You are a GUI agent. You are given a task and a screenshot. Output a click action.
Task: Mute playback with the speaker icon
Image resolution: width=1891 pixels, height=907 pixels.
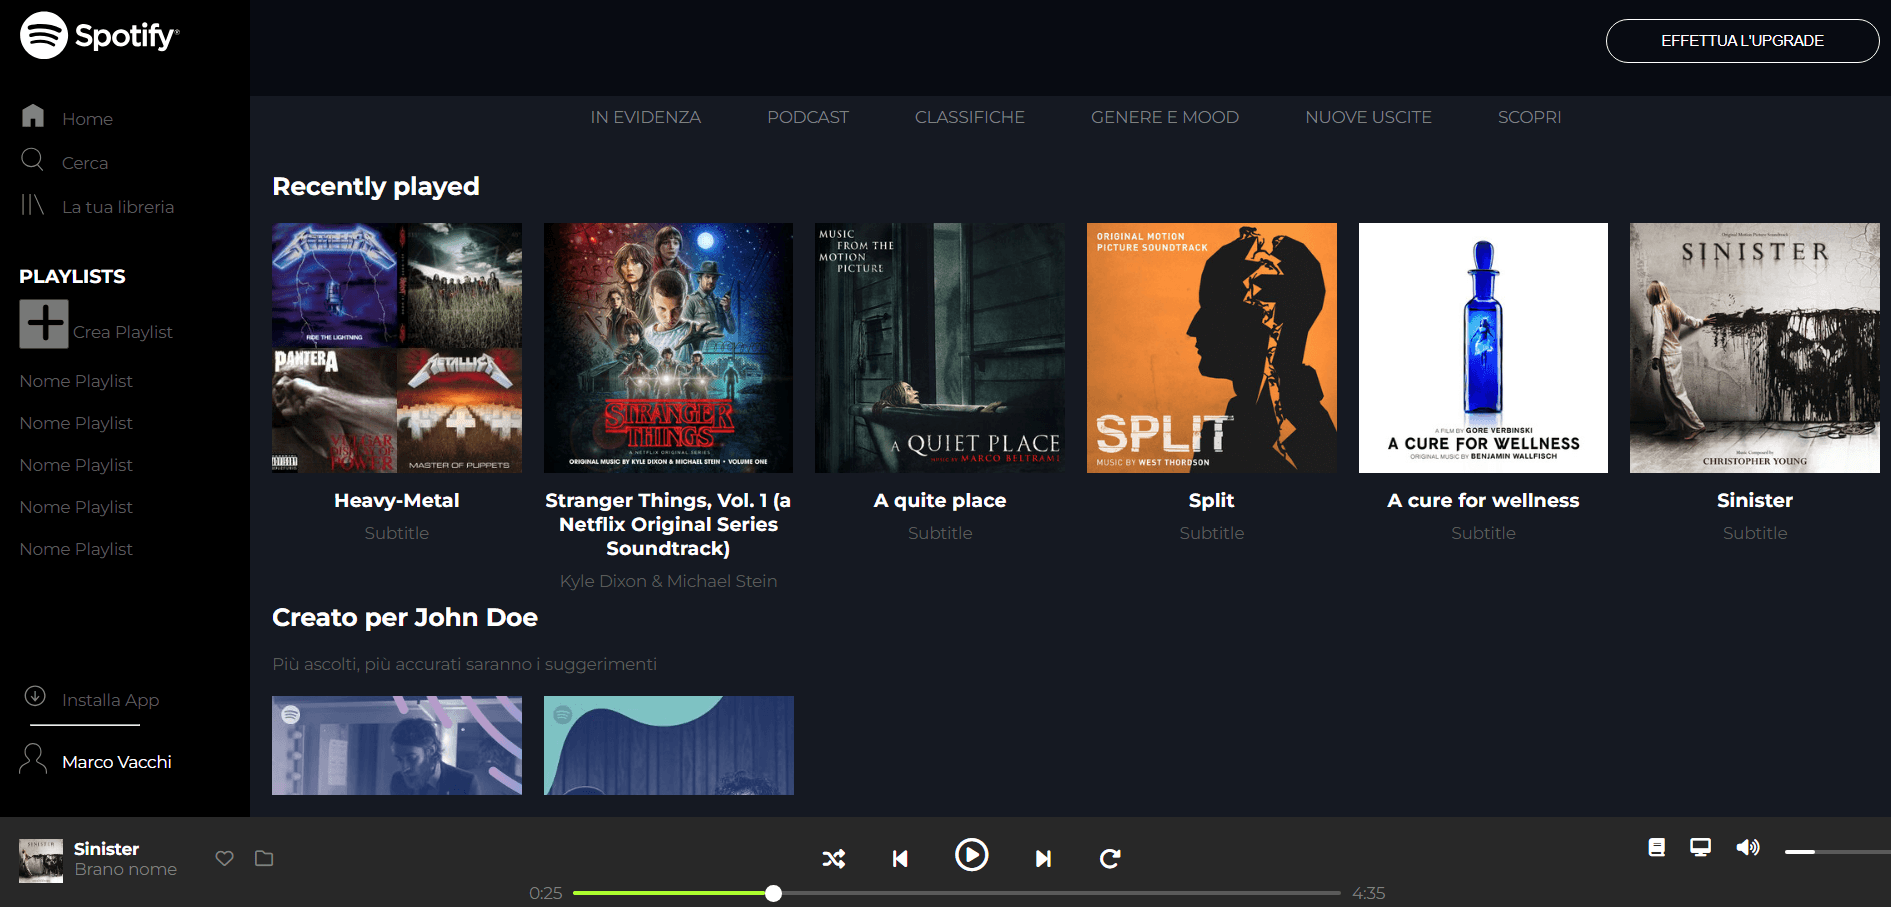(1748, 847)
